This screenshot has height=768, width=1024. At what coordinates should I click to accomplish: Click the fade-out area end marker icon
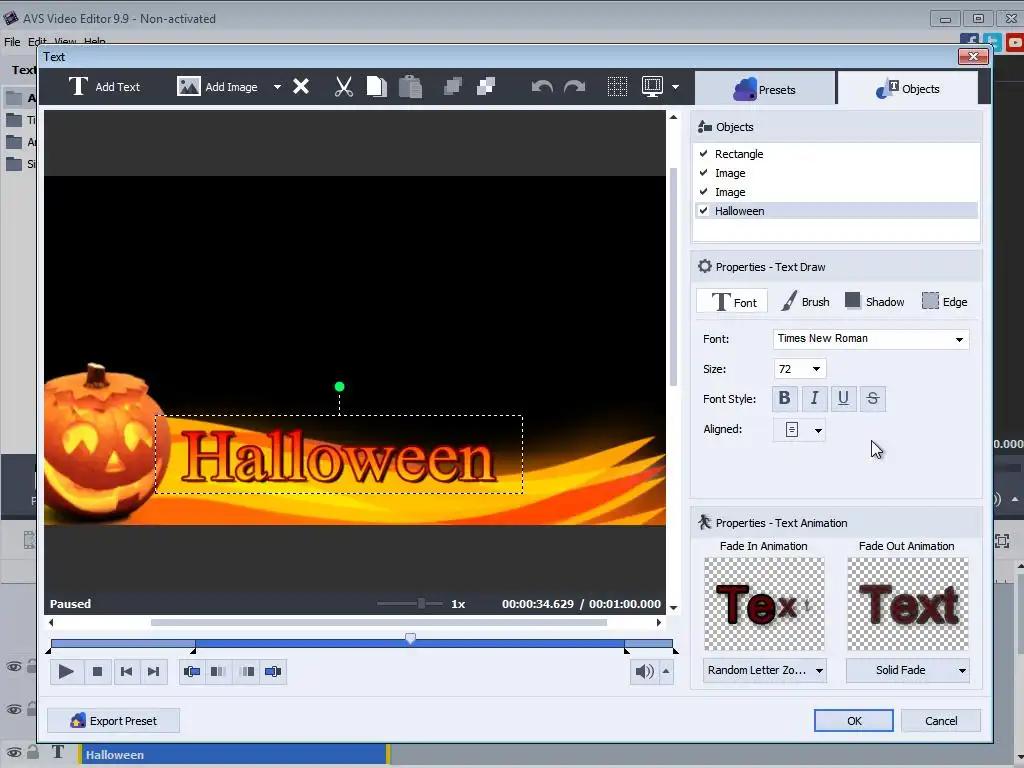click(x=273, y=671)
